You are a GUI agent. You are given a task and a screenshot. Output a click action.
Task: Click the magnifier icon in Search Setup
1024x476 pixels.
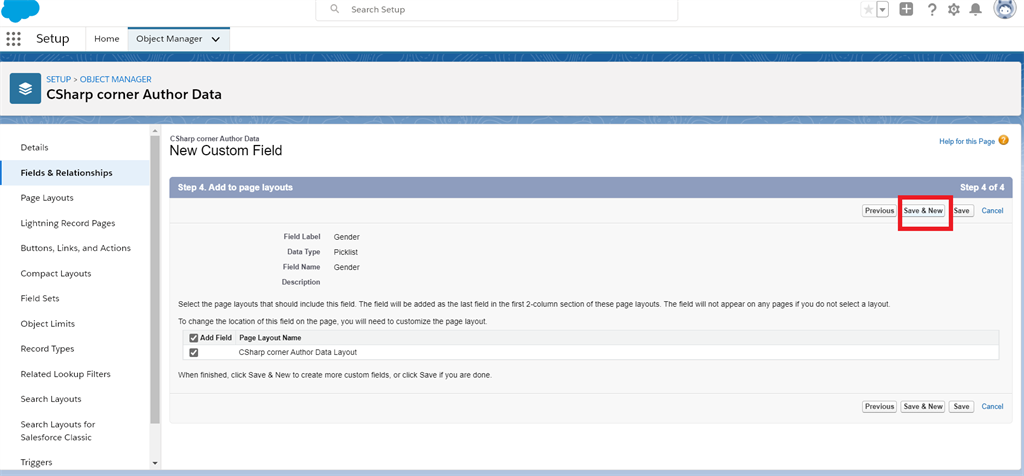335,9
